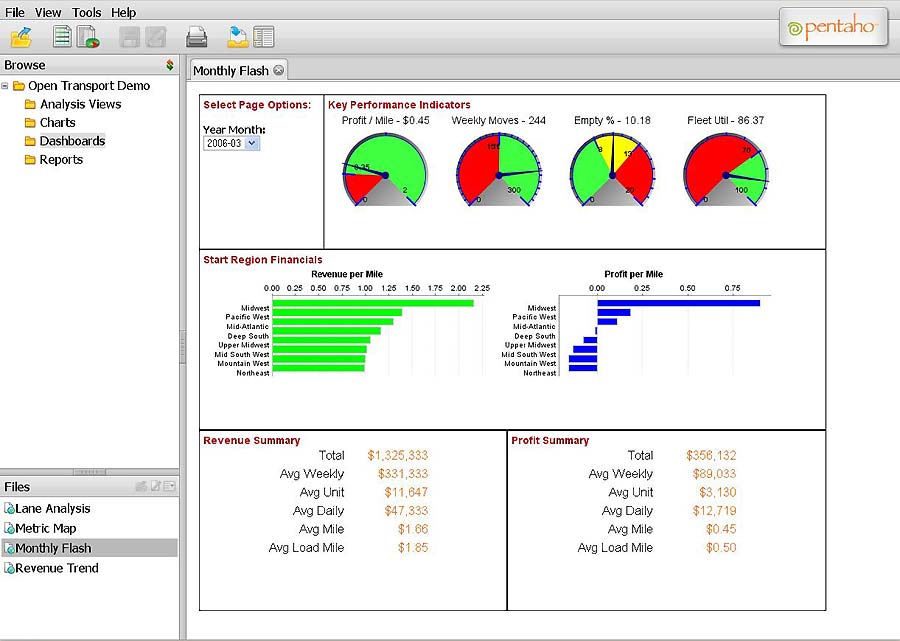900x641 pixels.
Task: Click the Midwest bar in Revenue per Mile
Action: 373,303
